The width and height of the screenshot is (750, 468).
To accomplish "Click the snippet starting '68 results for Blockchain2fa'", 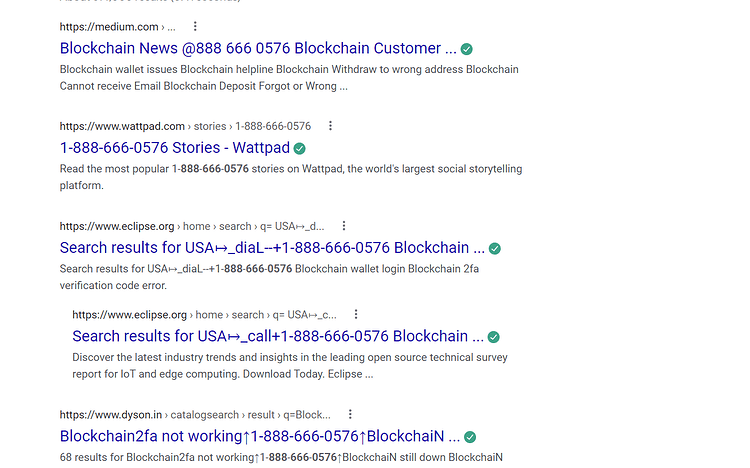I will 281,457.
